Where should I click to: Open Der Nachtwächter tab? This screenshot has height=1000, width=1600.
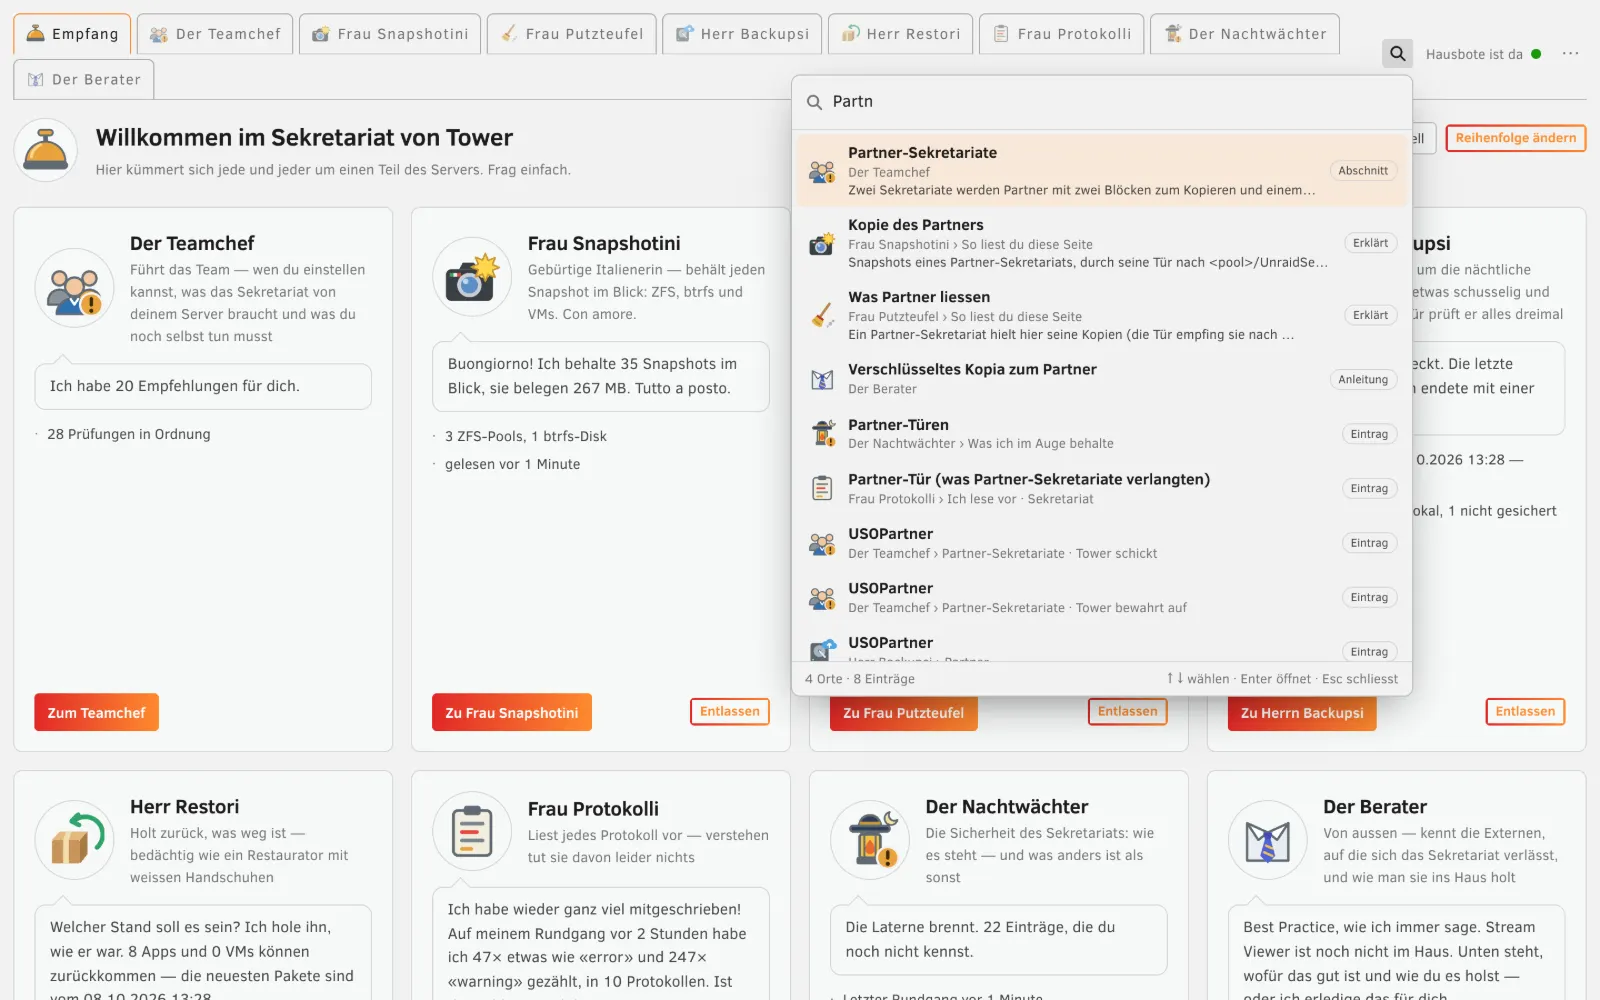(x=1245, y=34)
